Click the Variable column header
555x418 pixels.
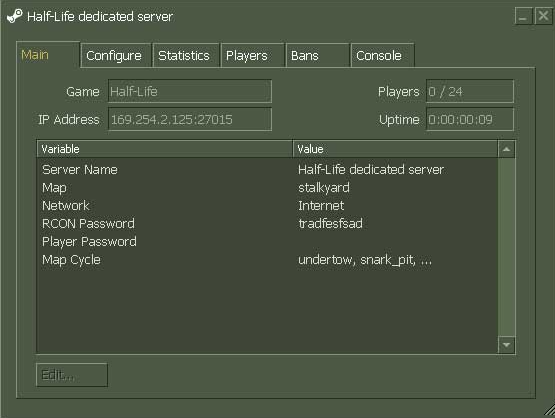(x=165, y=149)
